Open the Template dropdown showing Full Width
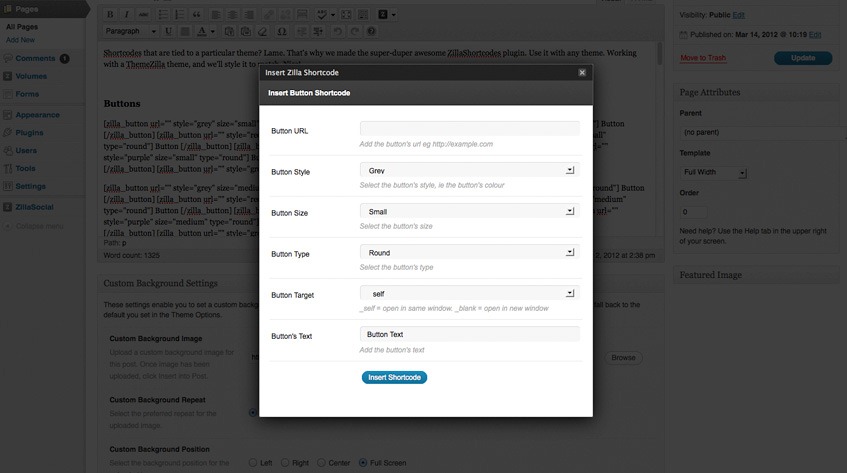847x473 pixels. pyautogui.click(x=713, y=172)
